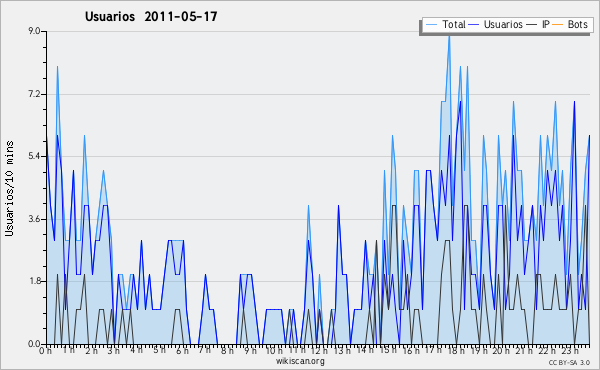The image size is (600, 370).
Task: Click the dark blue Usuarios legend line
Action: pos(474,25)
